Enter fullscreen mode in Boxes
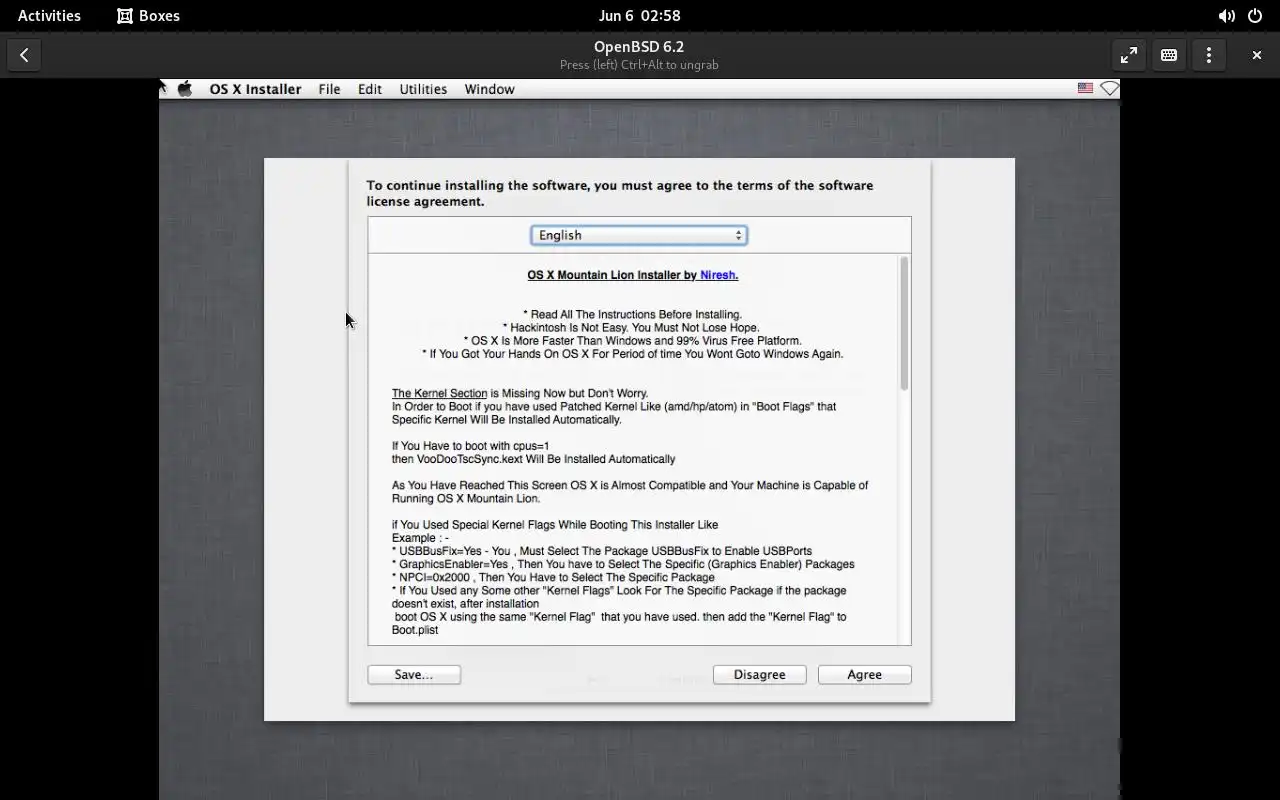The image size is (1280, 800). tap(1129, 55)
